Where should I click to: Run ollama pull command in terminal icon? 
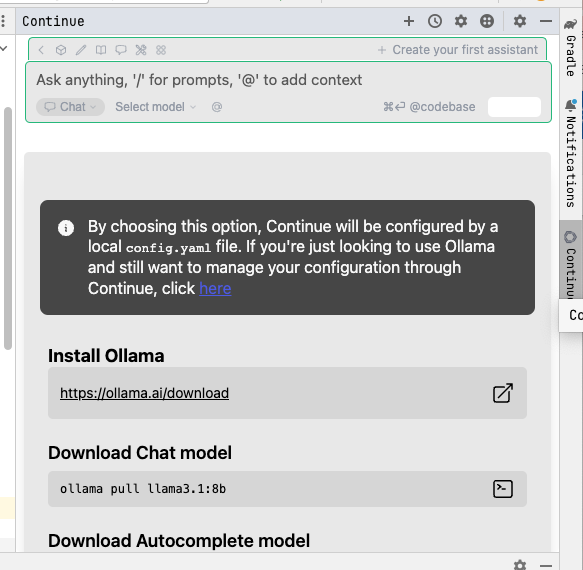click(x=503, y=489)
